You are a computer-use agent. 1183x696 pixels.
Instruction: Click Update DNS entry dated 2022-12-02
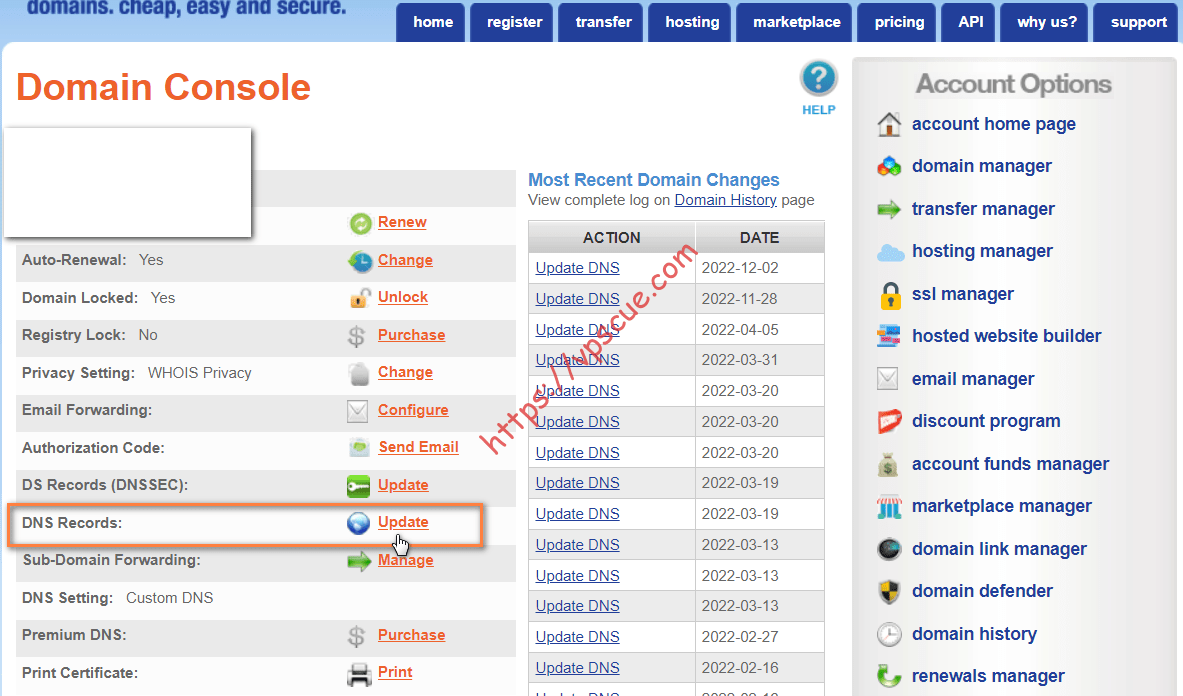tap(577, 268)
